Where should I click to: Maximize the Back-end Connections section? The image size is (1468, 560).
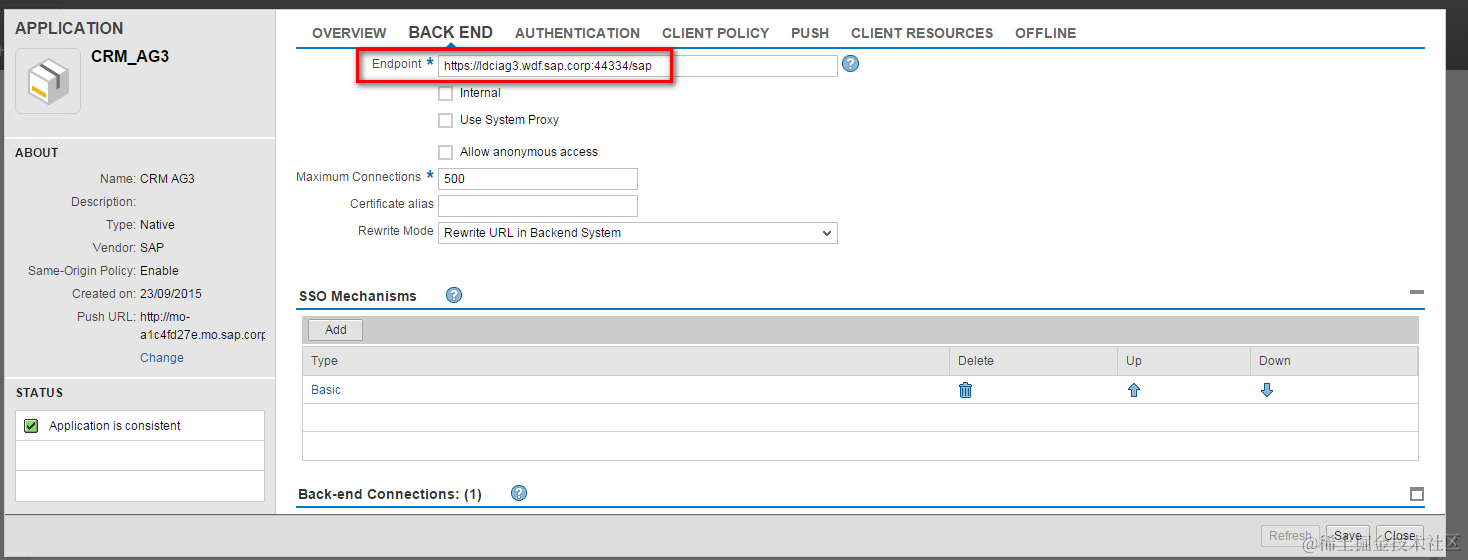coord(1416,494)
